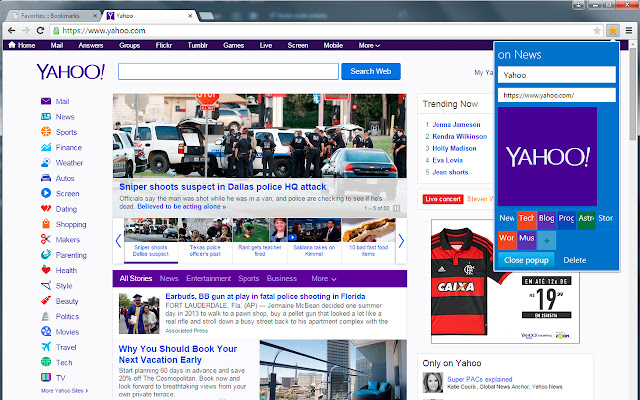Click the Finance chart icon

46,147
